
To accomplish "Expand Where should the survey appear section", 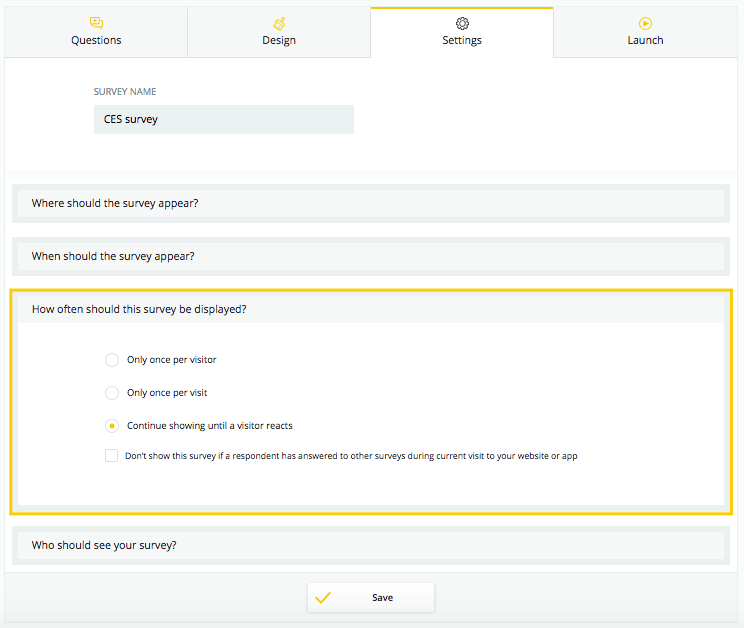I will [x=371, y=203].
